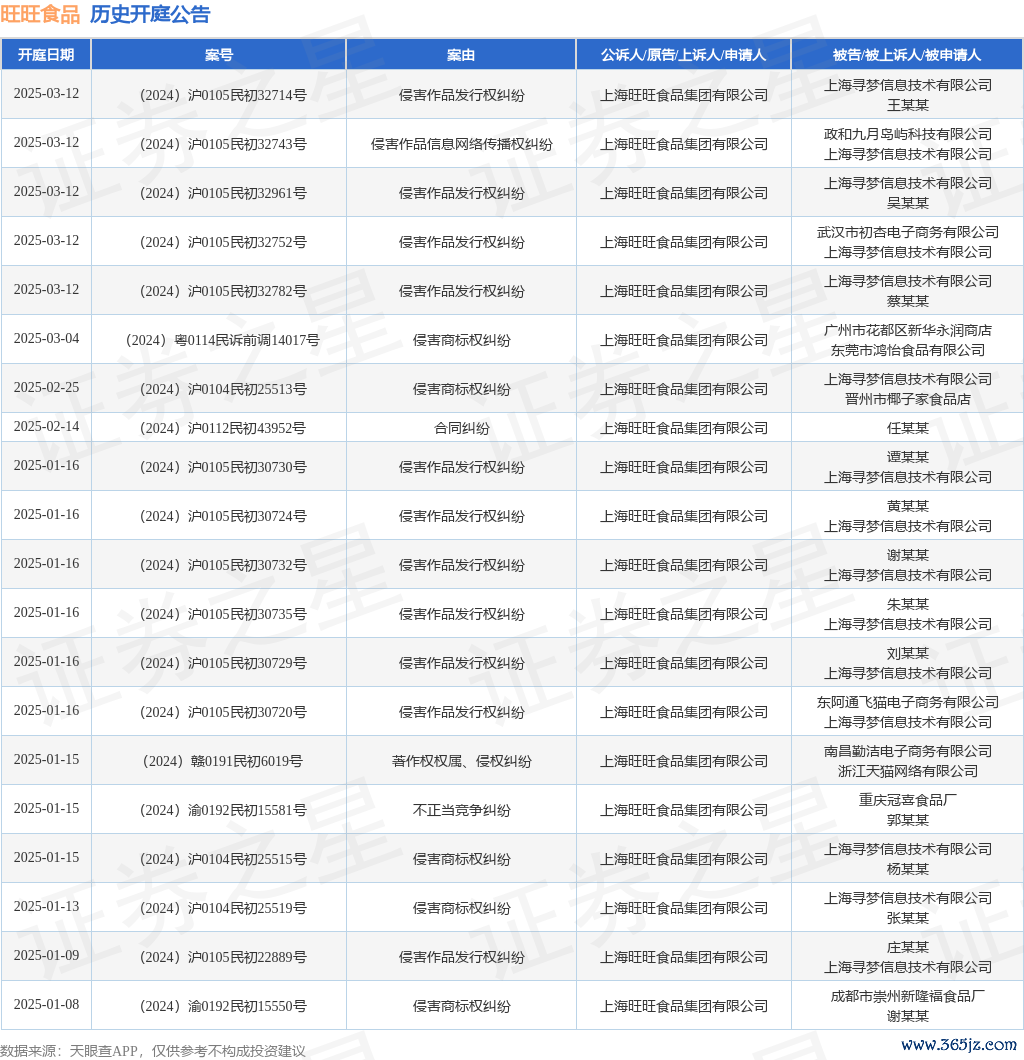
Task: Select the 开庭日期 column header
Action: point(46,55)
